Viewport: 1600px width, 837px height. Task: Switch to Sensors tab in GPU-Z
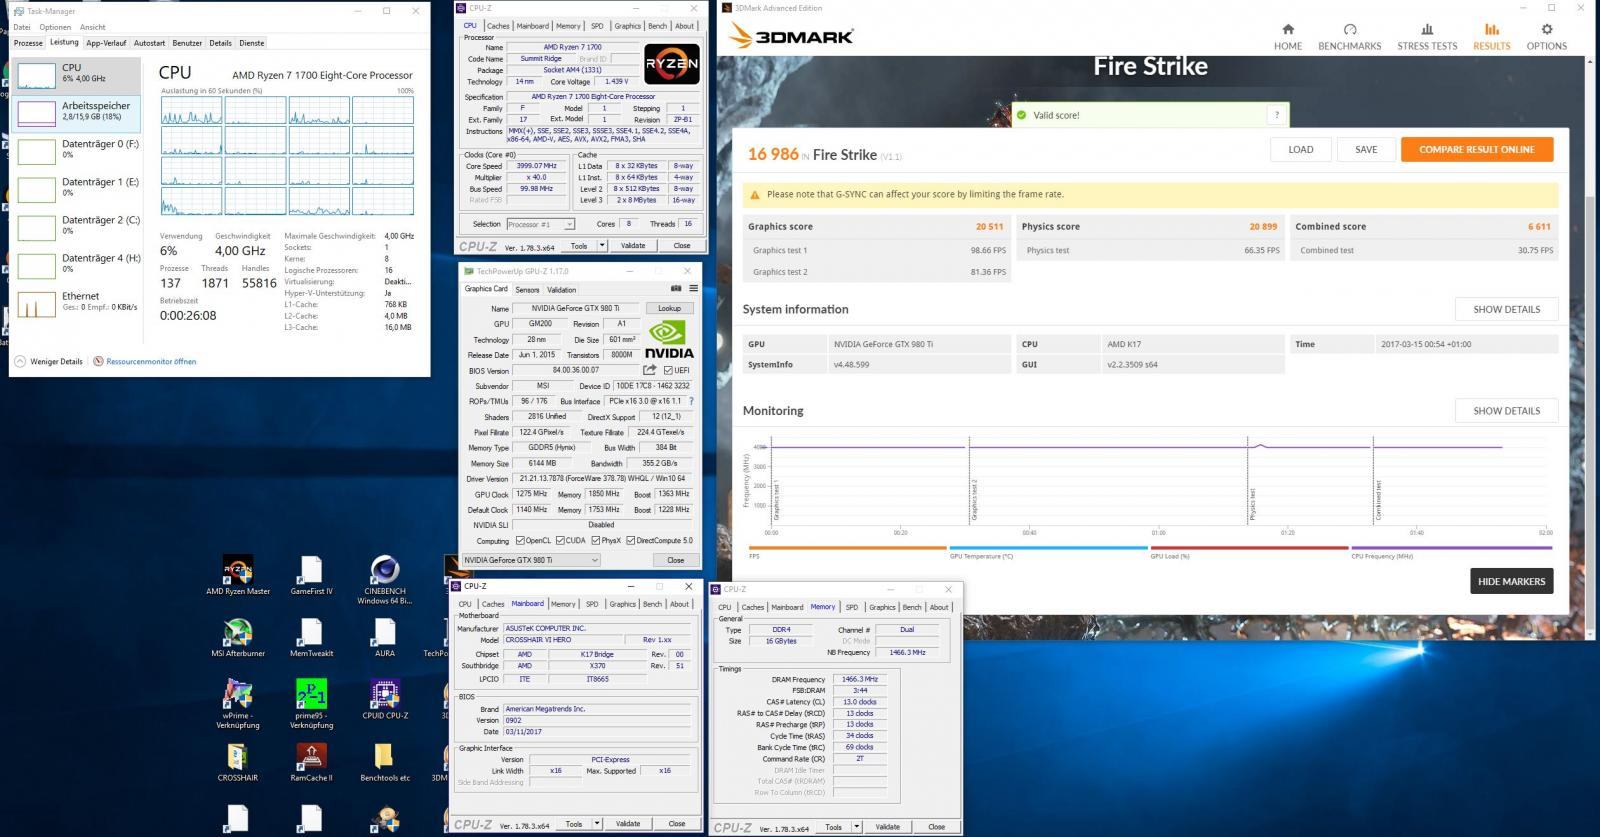point(527,290)
